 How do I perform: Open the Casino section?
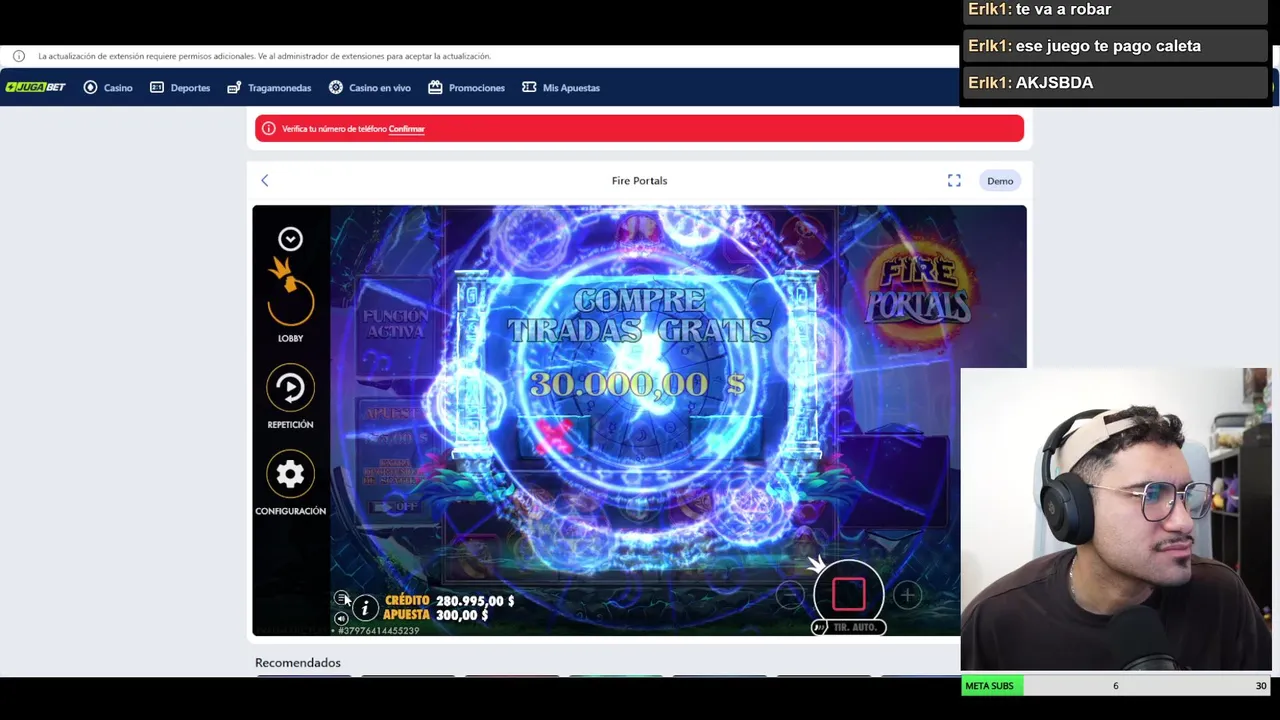108,88
